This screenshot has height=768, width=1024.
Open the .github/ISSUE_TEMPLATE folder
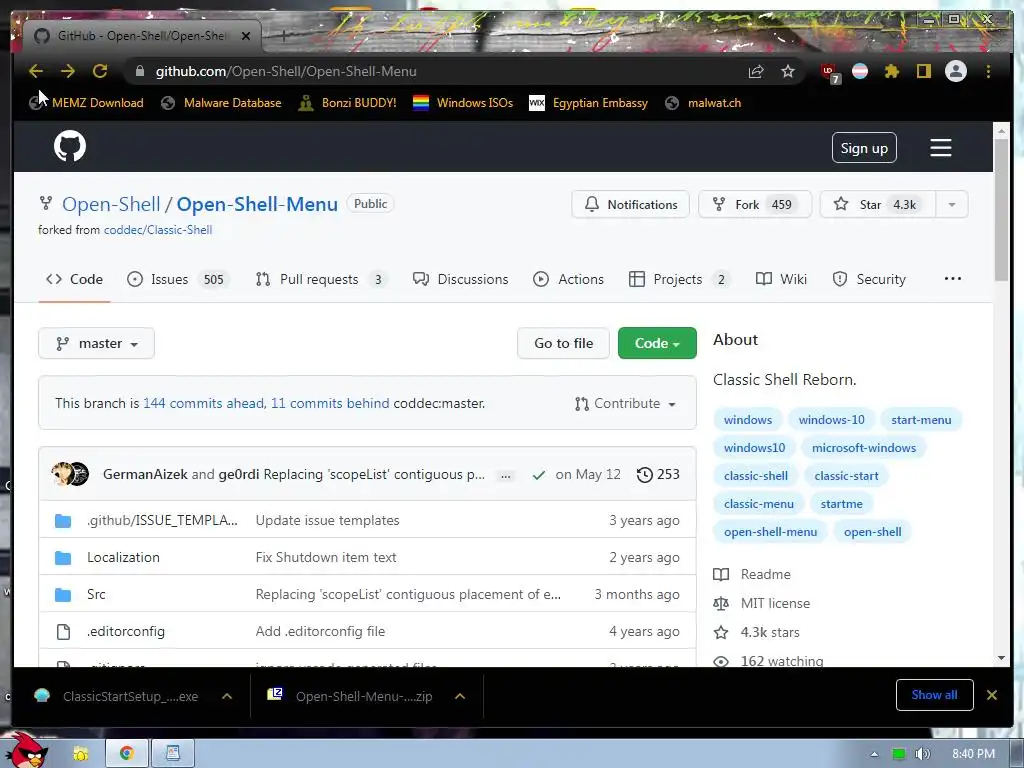(x=162, y=520)
